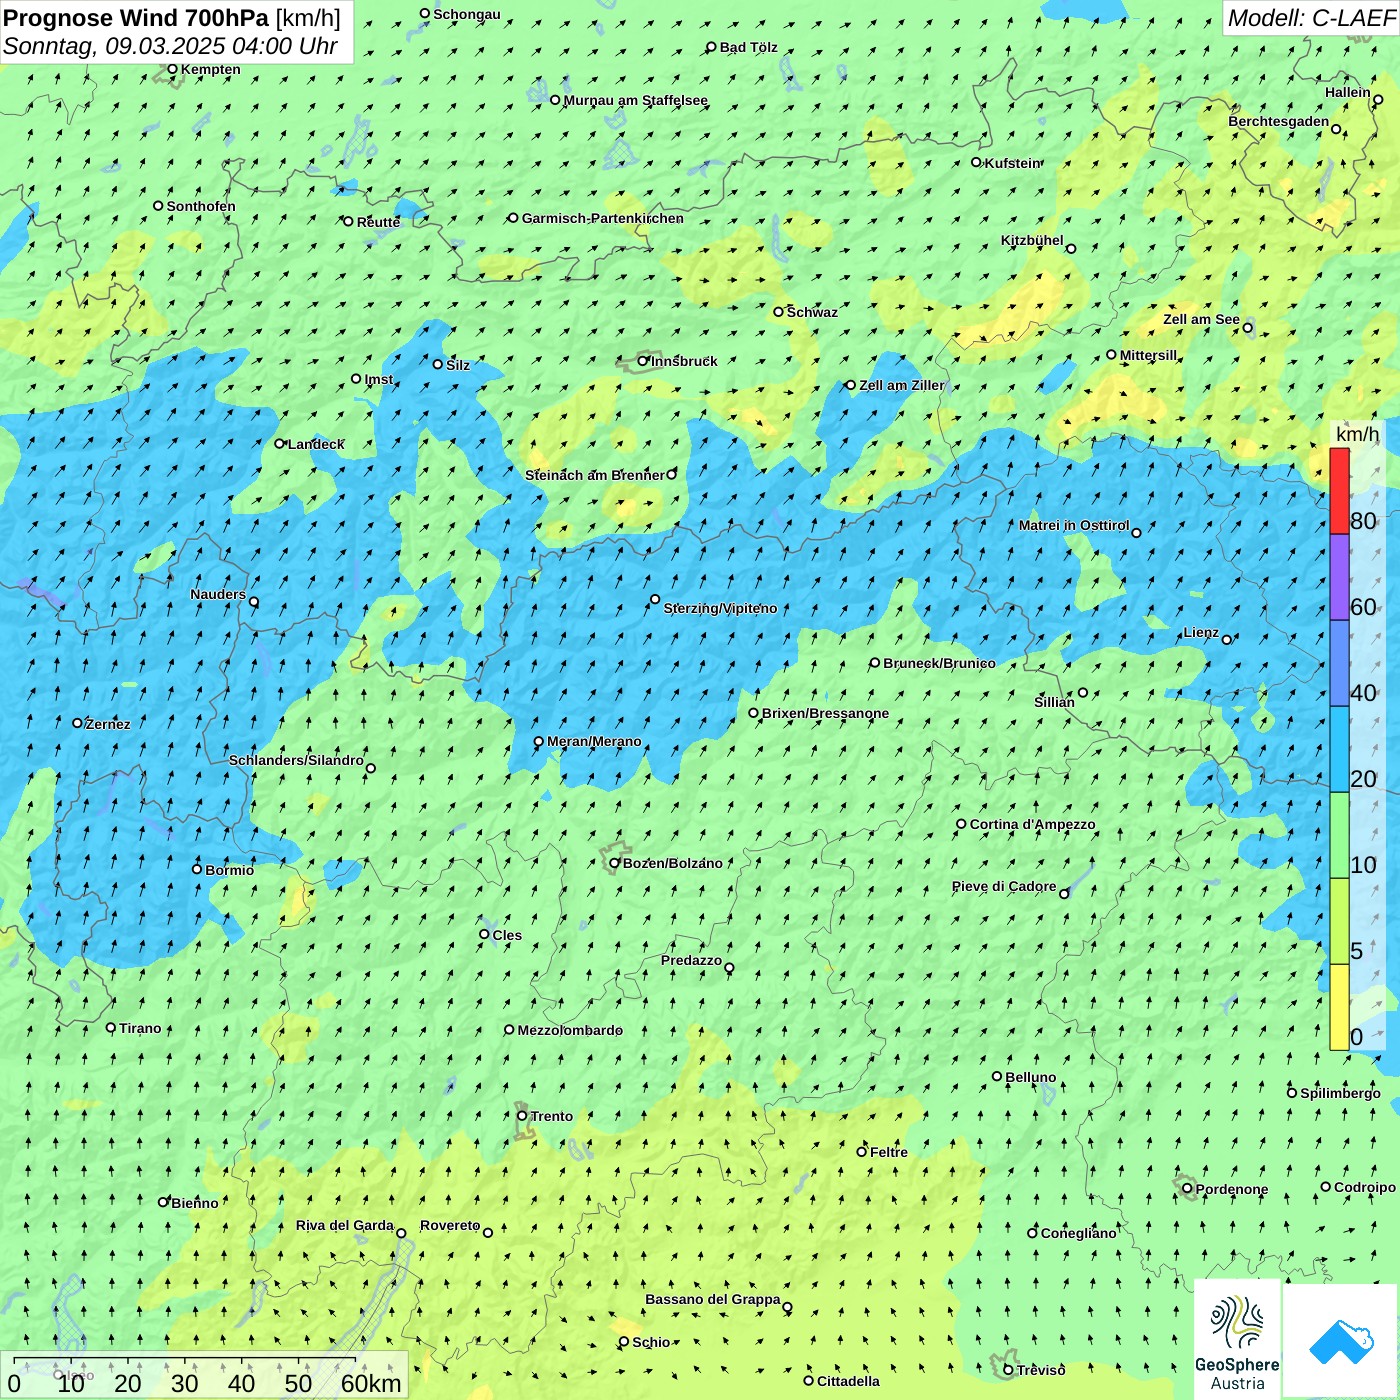This screenshot has height=1400, width=1400.
Task: Click the 'Lienz' label
Action: (x=1201, y=632)
